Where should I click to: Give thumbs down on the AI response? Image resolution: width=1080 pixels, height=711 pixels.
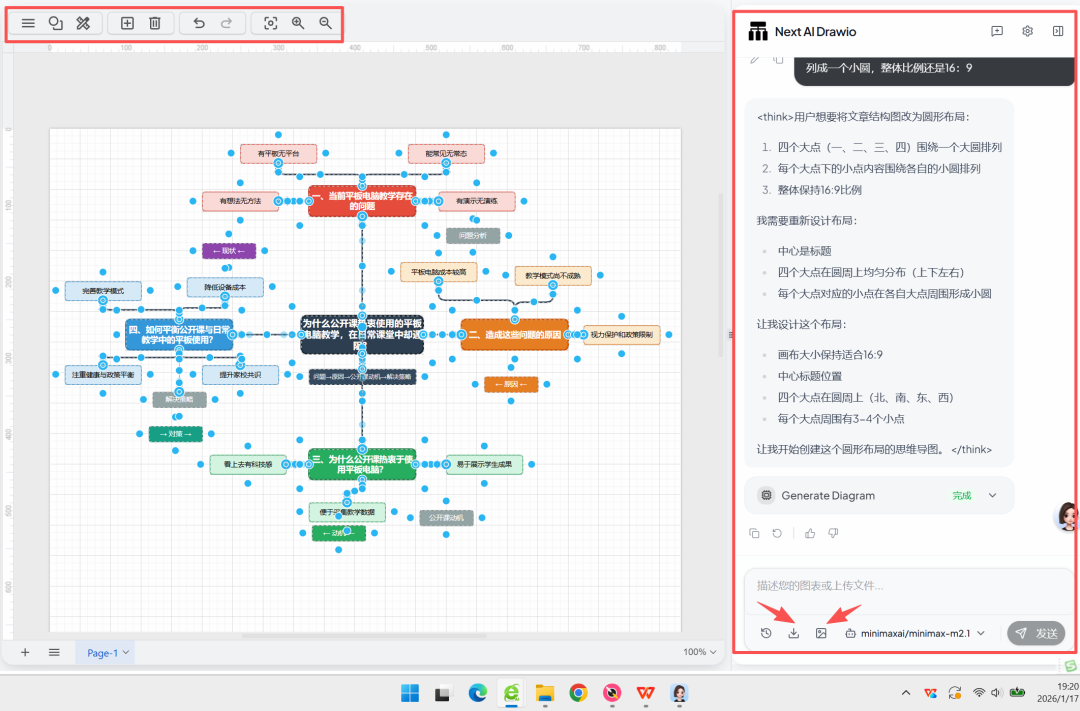pyautogui.click(x=833, y=533)
